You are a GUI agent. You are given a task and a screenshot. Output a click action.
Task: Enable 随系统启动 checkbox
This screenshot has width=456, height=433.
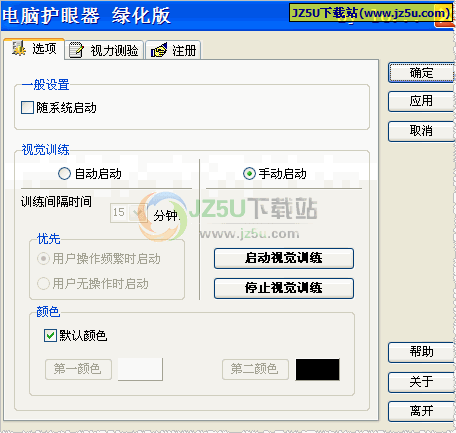click(27, 108)
